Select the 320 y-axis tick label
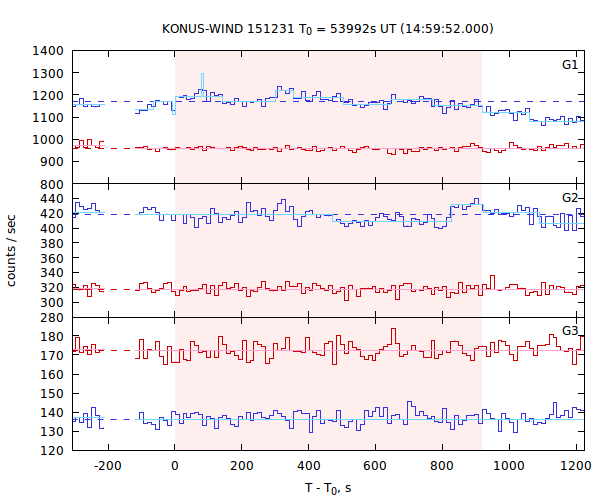Screen dimensions: 600x500 (x=52, y=288)
